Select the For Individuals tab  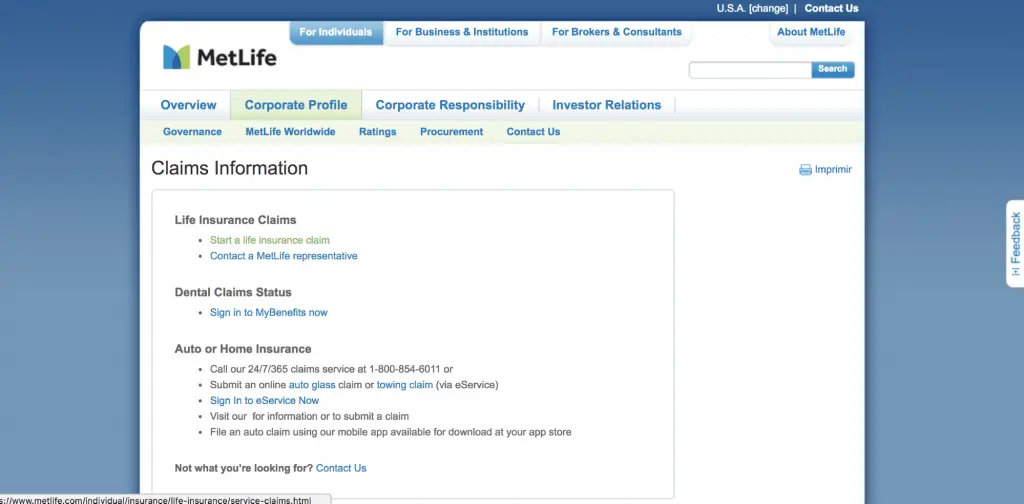tap(336, 32)
